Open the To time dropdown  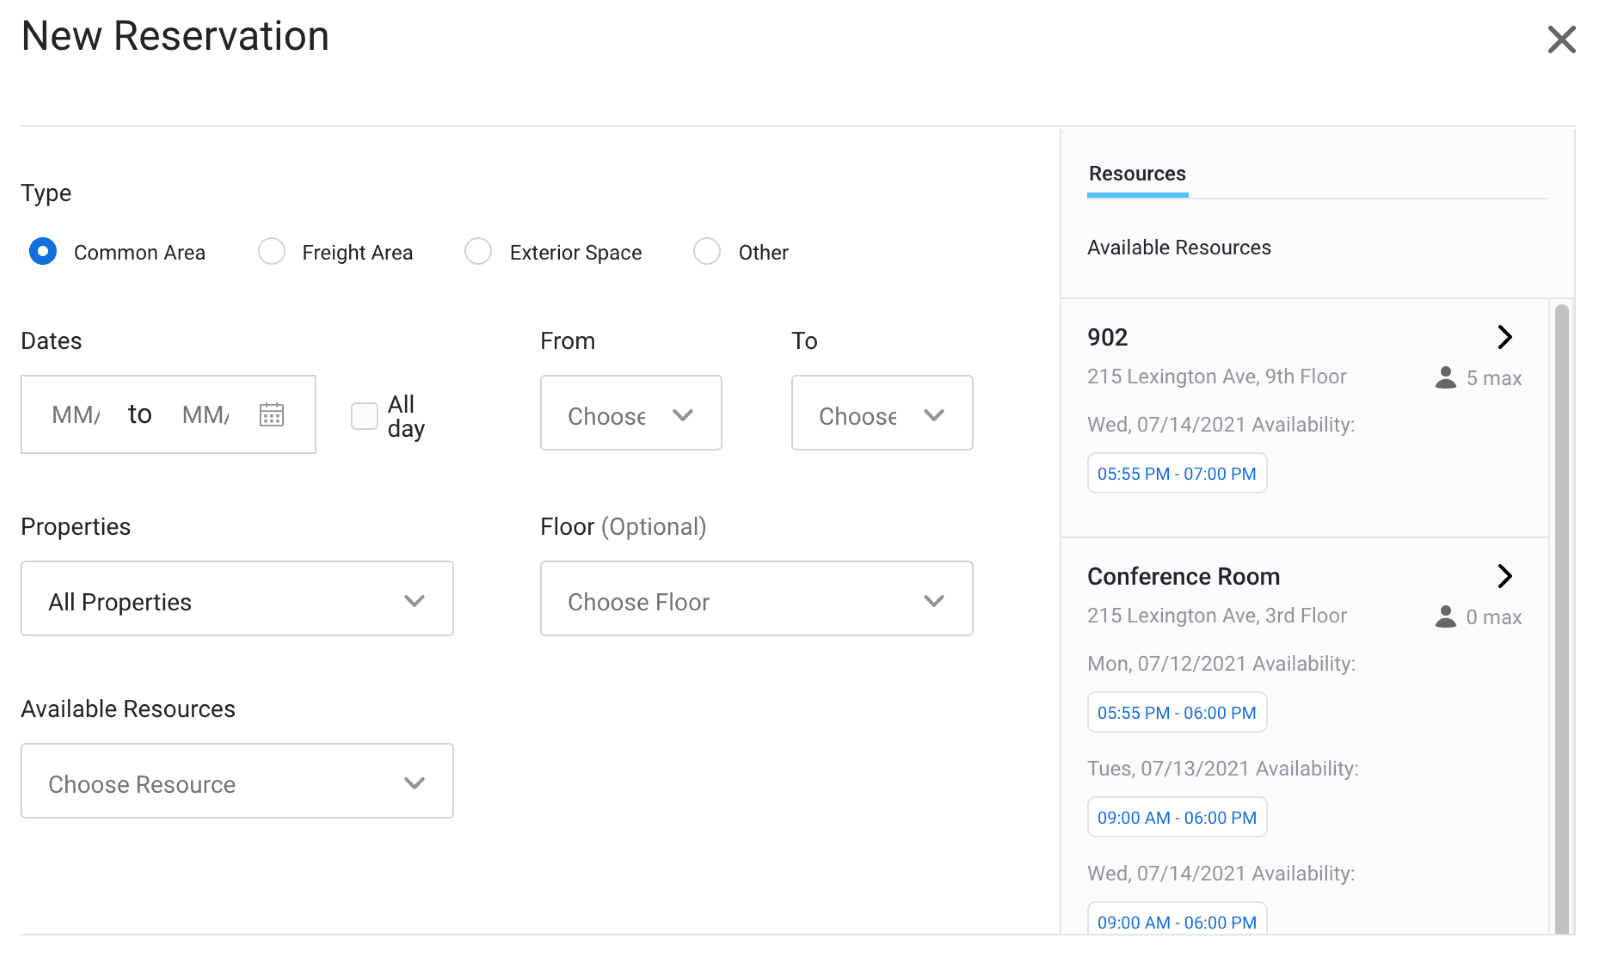point(882,413)
